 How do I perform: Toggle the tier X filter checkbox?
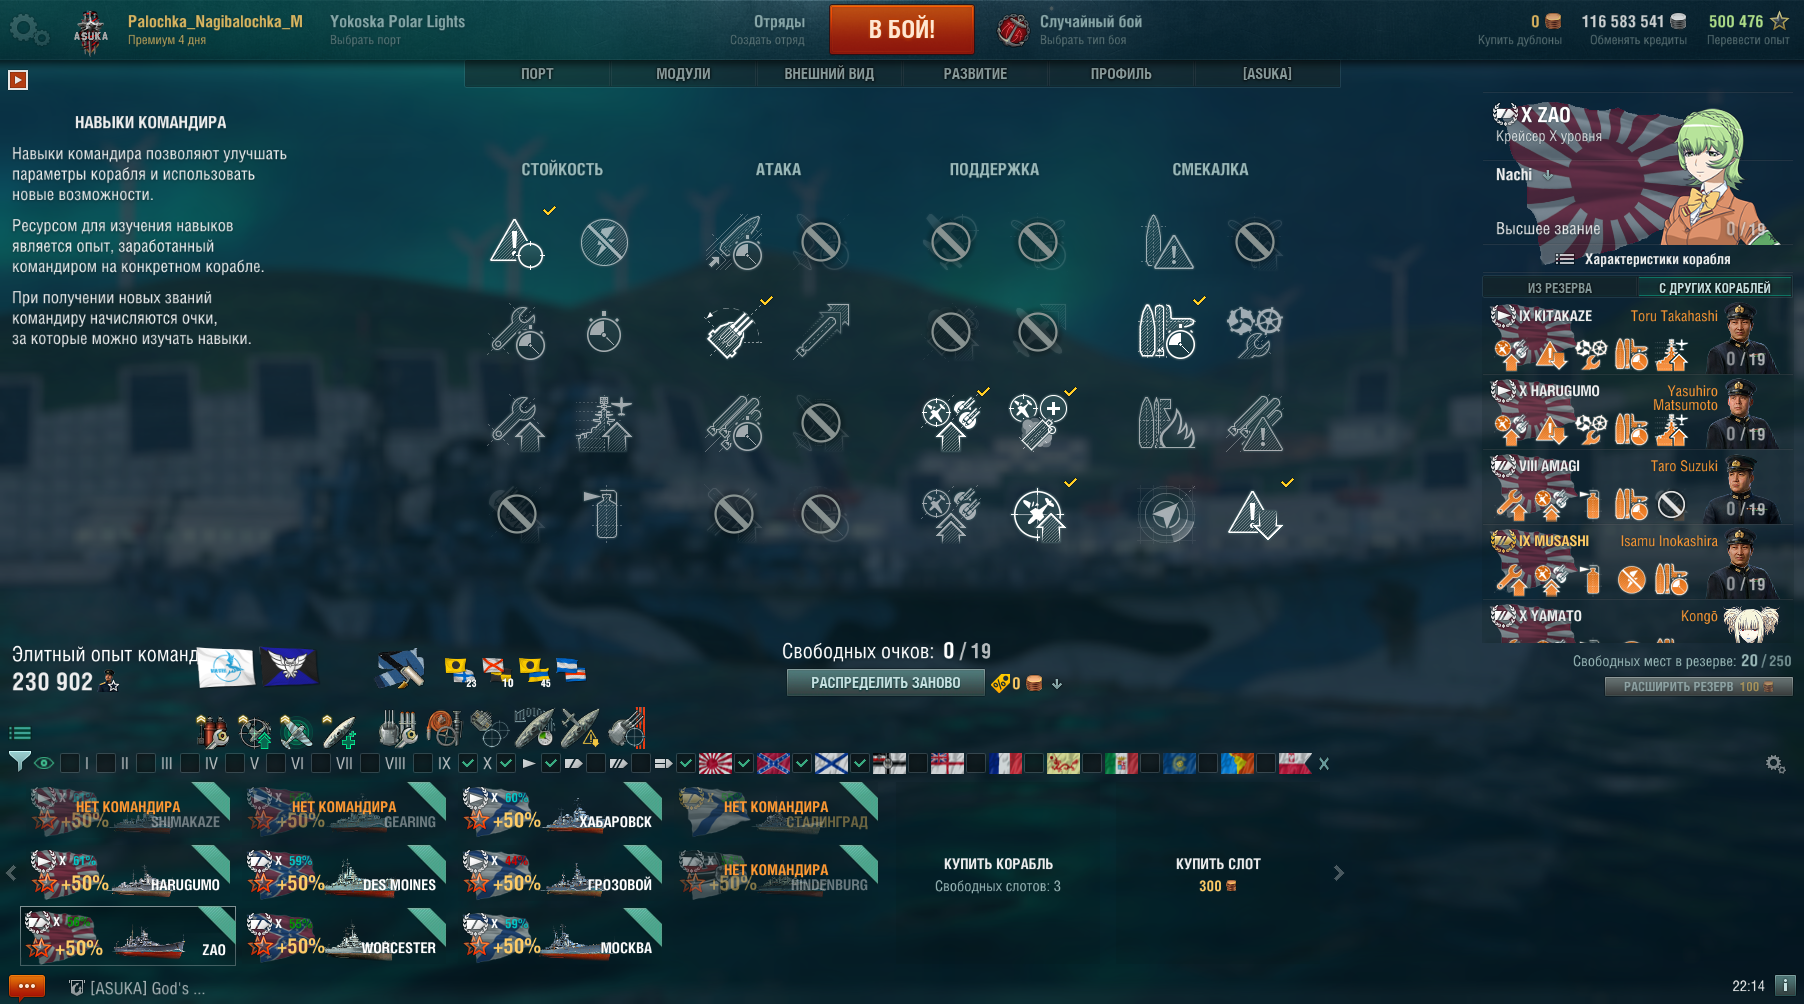pyautogui.click(x=467, y=763)
